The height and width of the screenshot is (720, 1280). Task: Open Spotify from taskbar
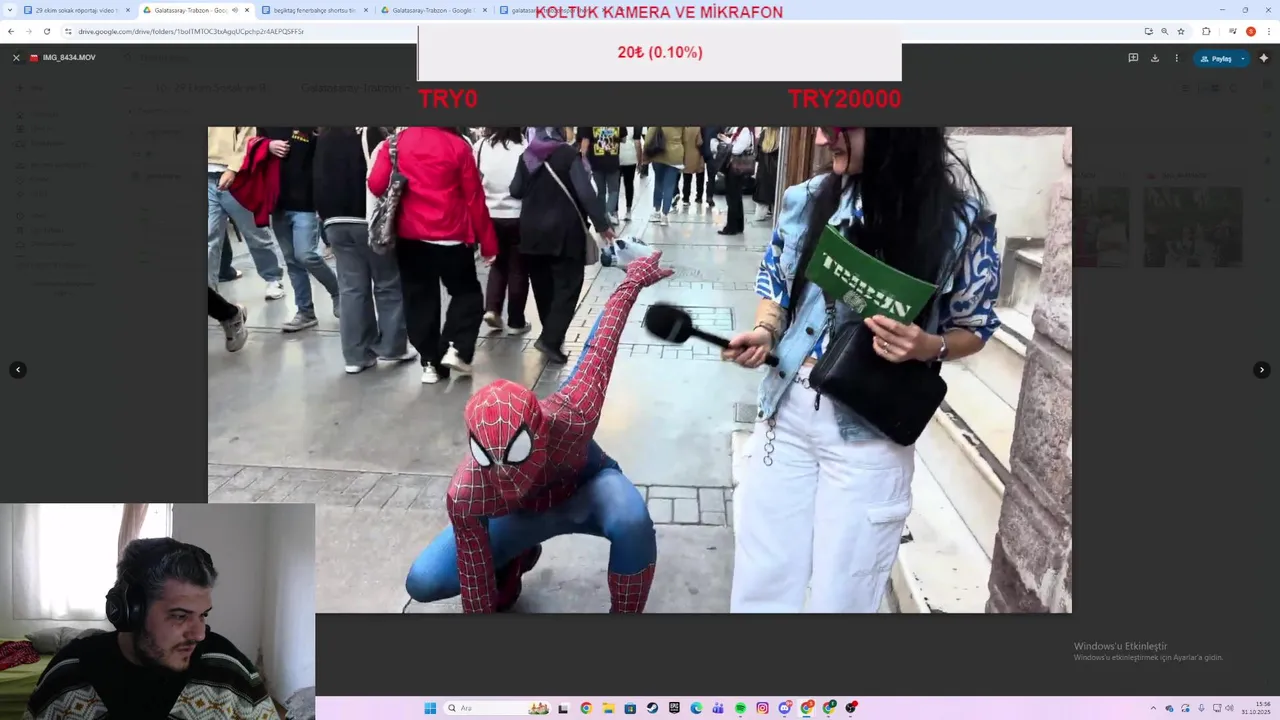pyautogui.click(x=741, y=708)
